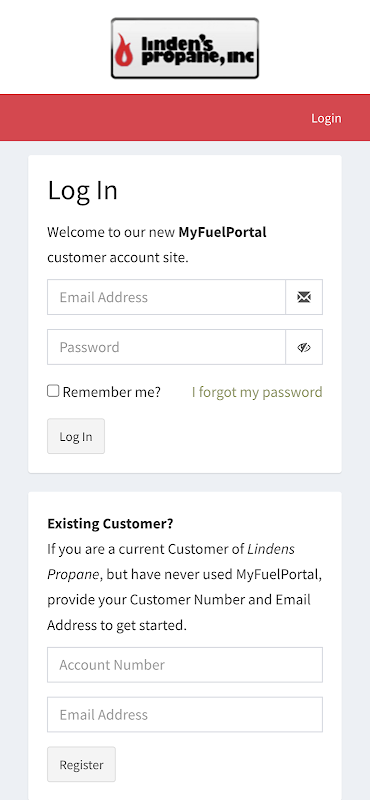370x800 pixels.
Task: Click the envelope icon beside the email field
Action: click(x=304, y=297)
